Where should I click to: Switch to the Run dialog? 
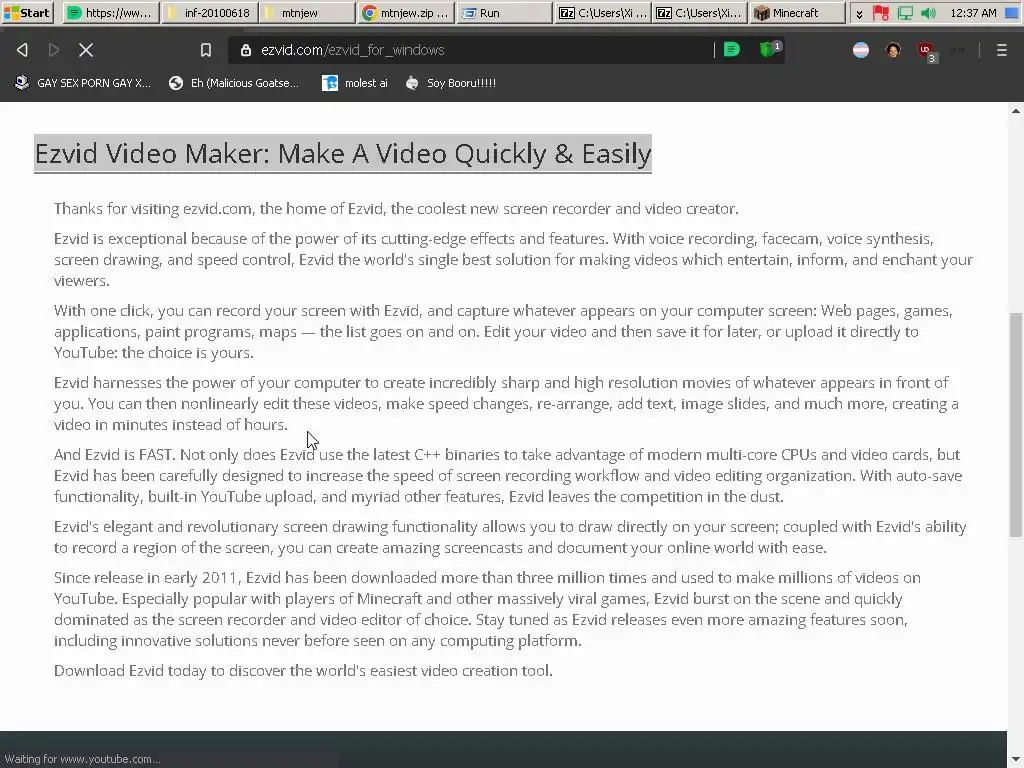point(504,12)
